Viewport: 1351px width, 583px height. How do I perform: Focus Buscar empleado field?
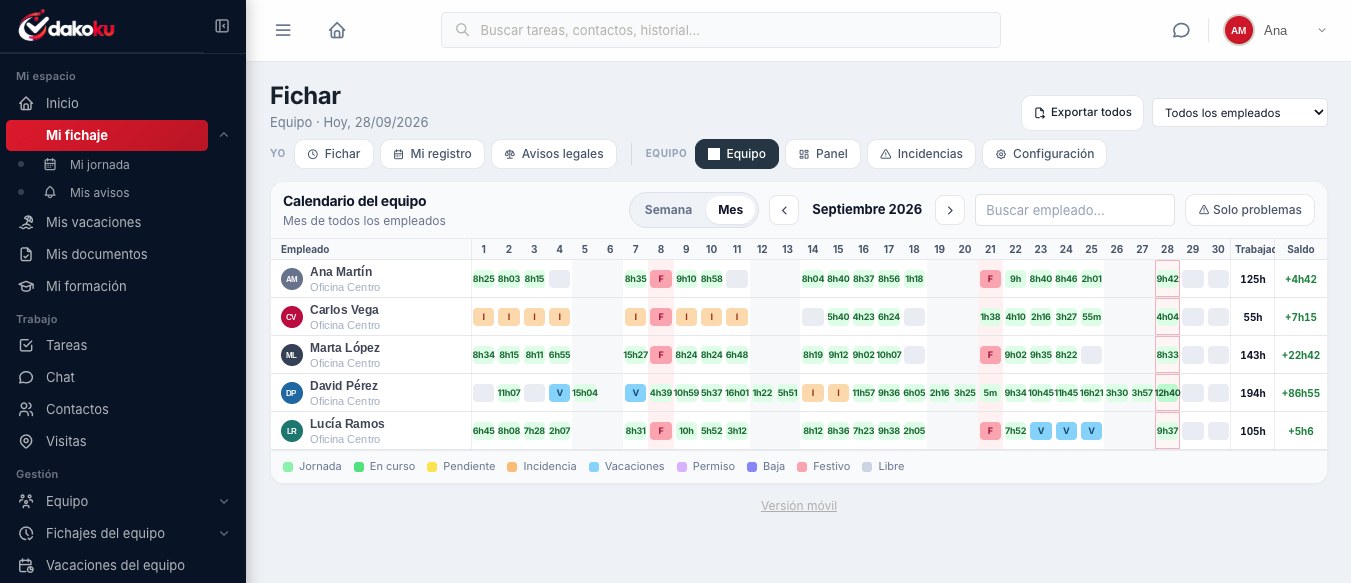click(1075, 210)
